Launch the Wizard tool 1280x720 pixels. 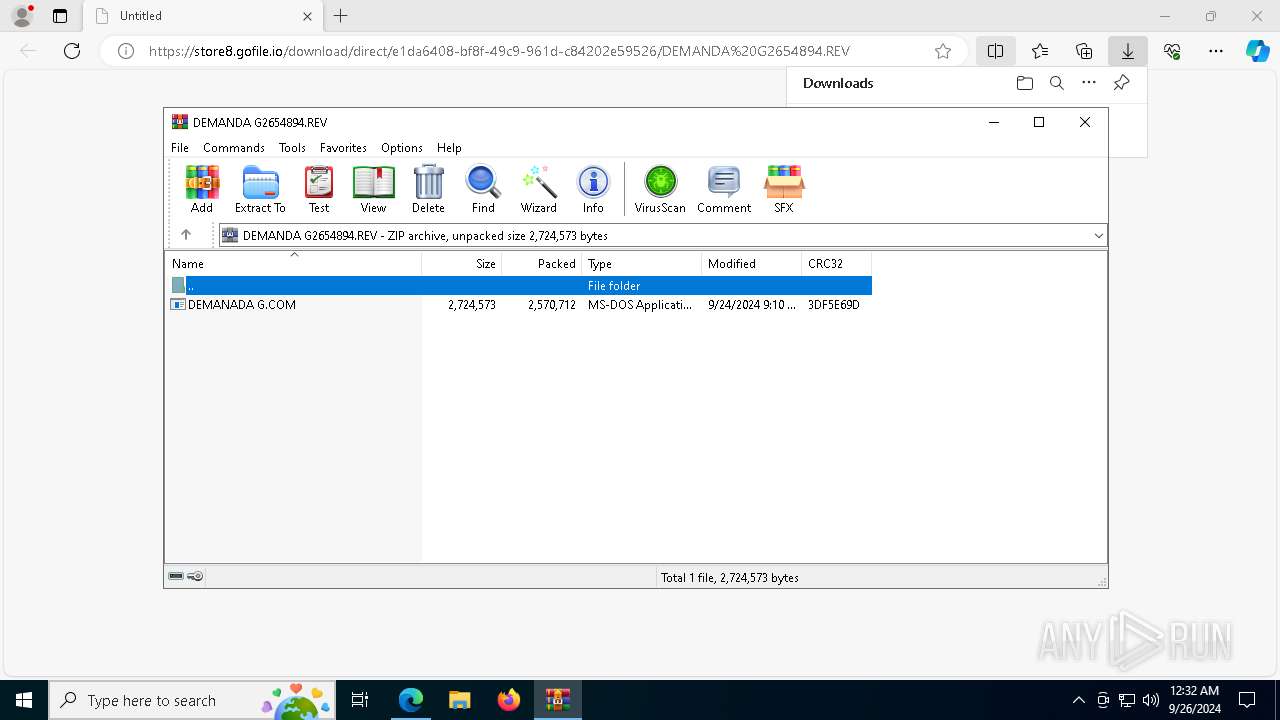[x=538, y=189]
